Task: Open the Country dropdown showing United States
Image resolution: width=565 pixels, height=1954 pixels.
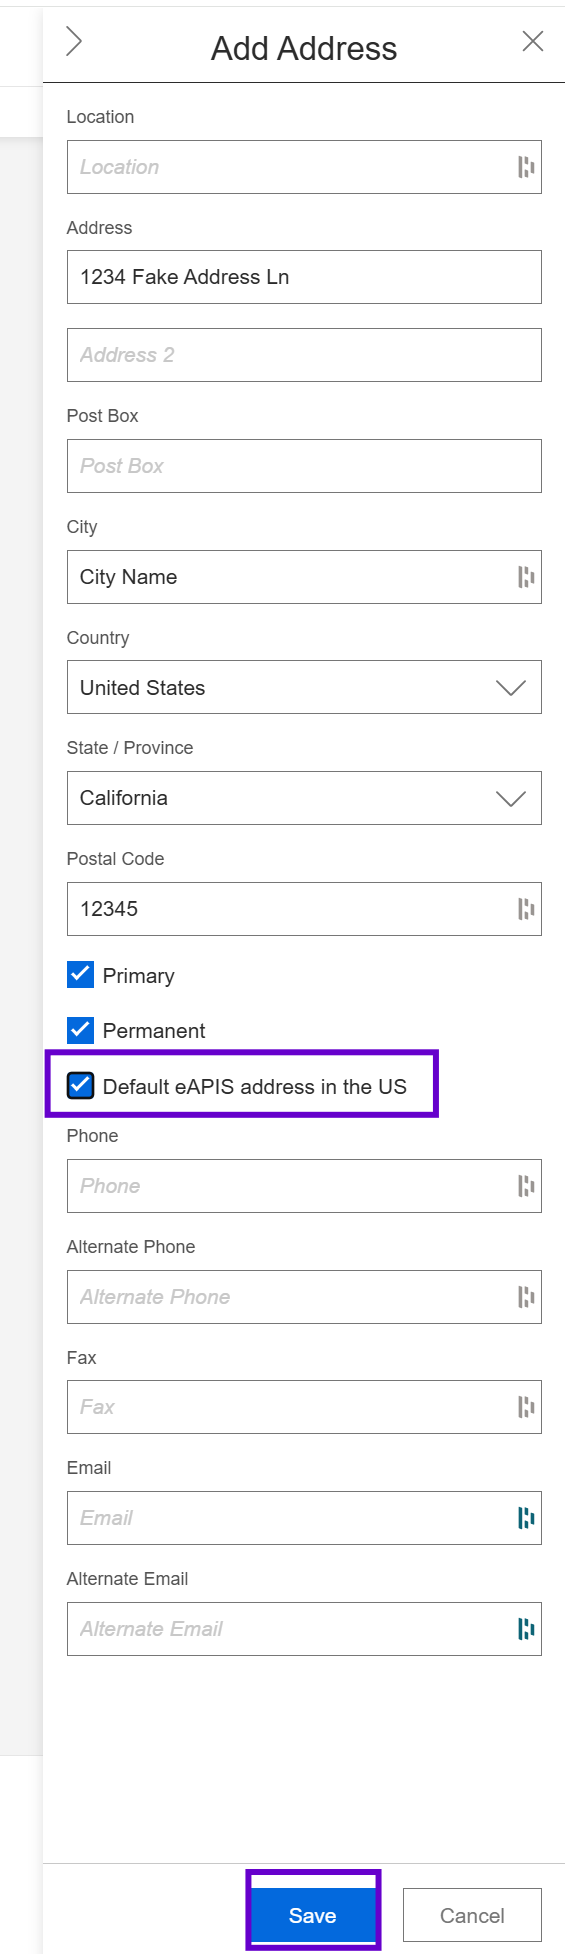Action: point(304,687)
